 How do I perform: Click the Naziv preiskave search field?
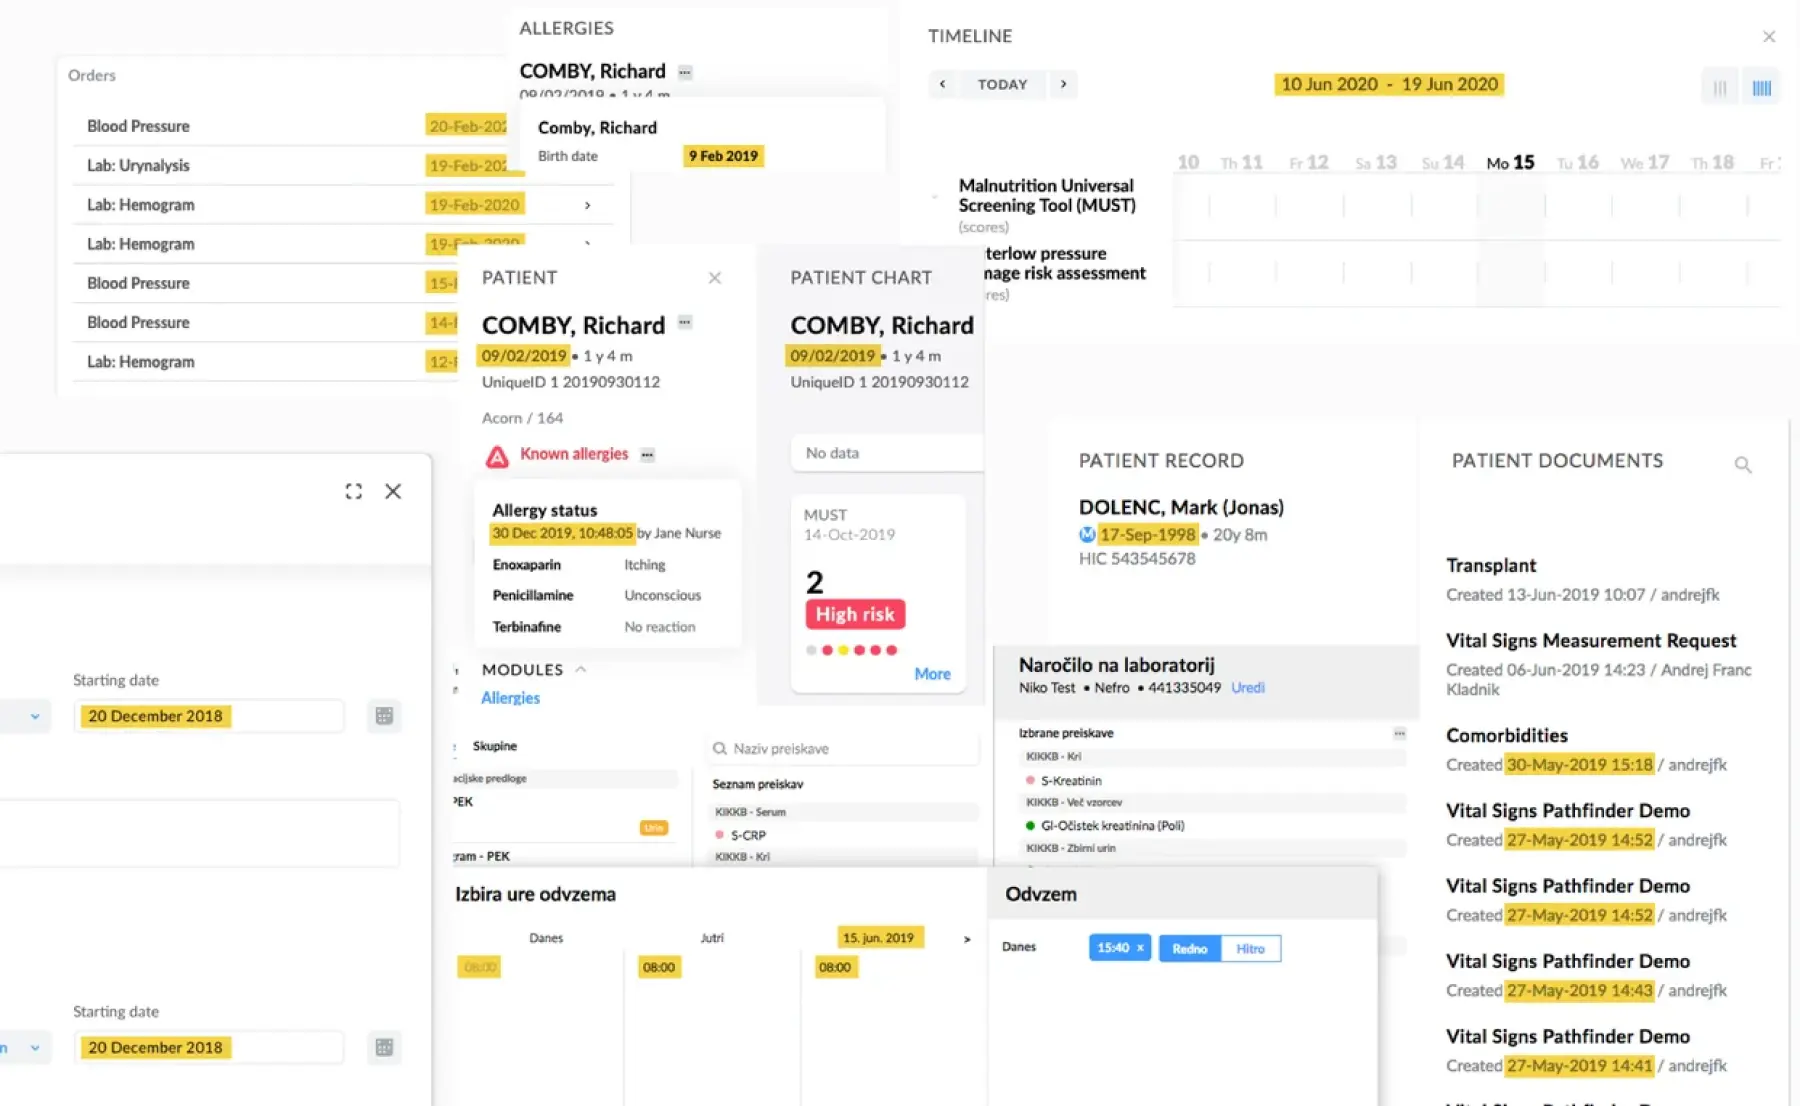coord(845,748)
